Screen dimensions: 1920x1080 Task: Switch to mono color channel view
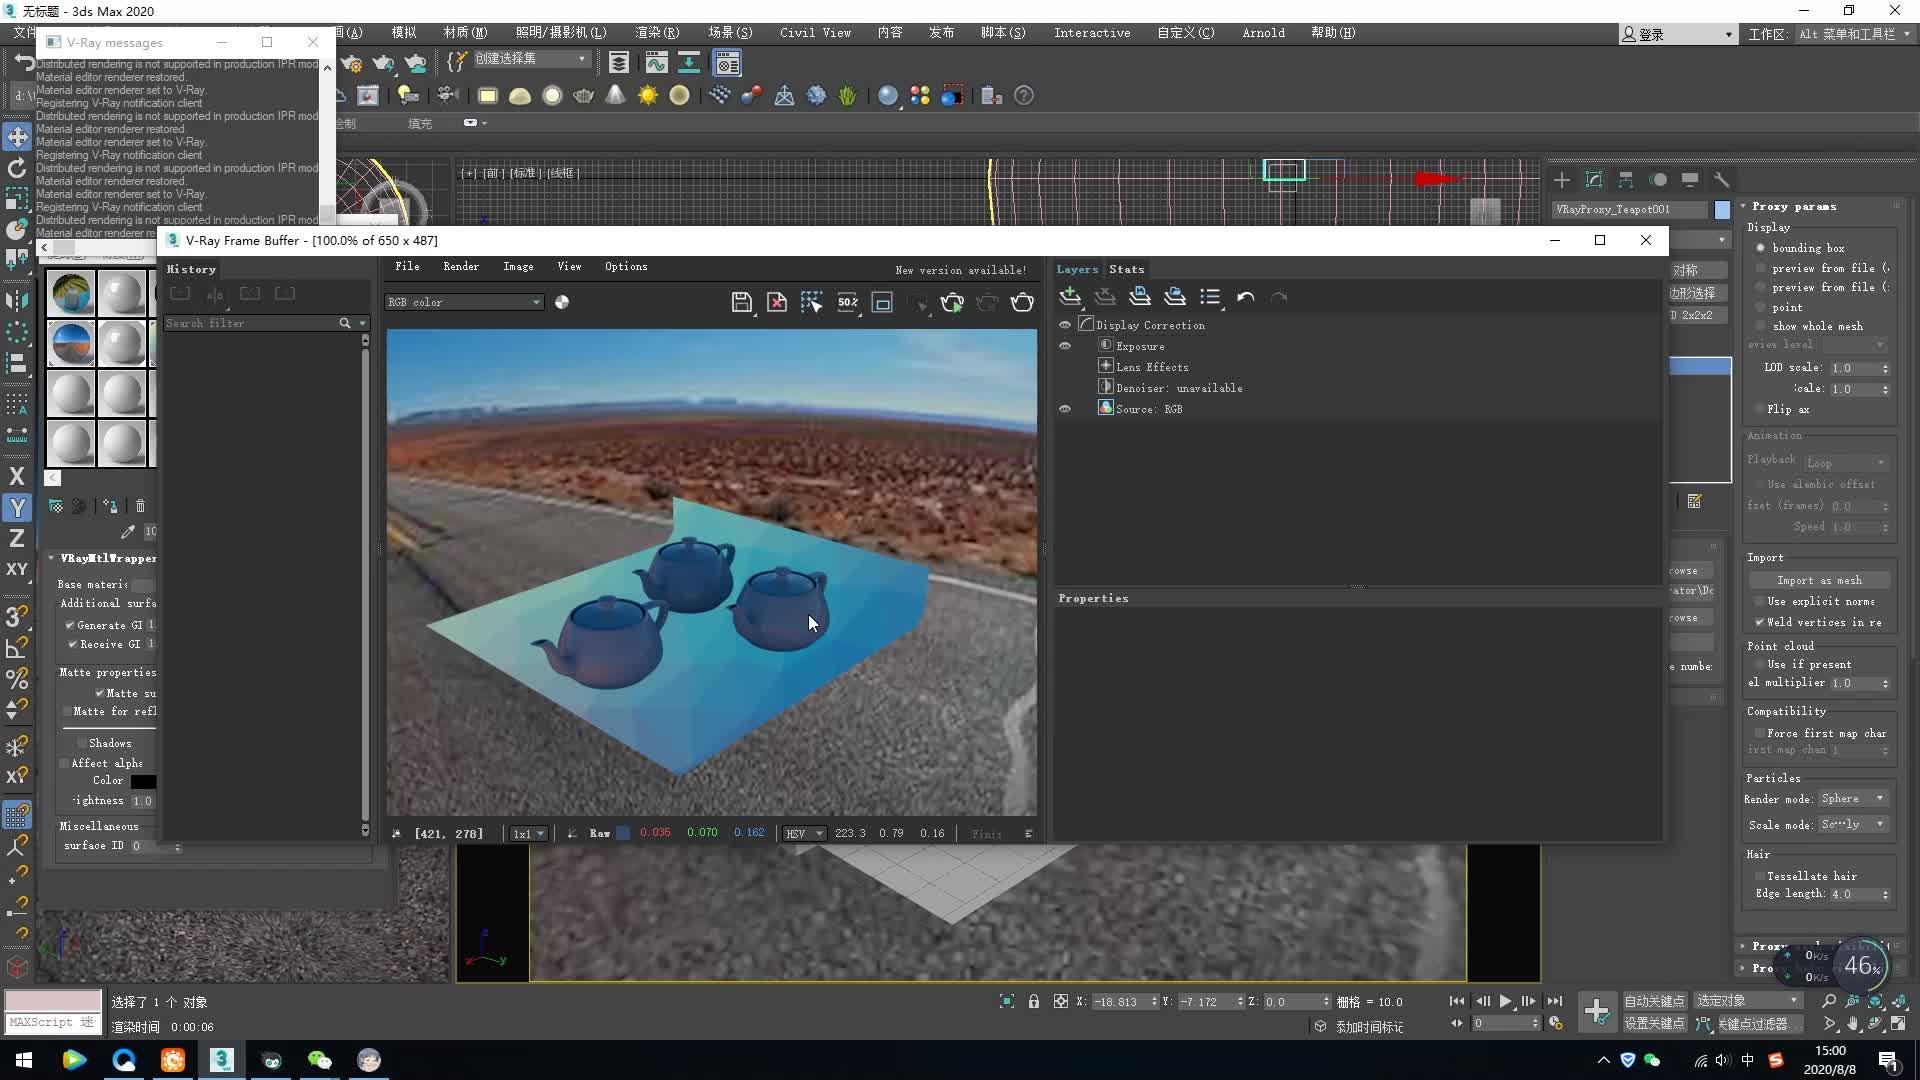pyautogui.click(x=562, y=302)
